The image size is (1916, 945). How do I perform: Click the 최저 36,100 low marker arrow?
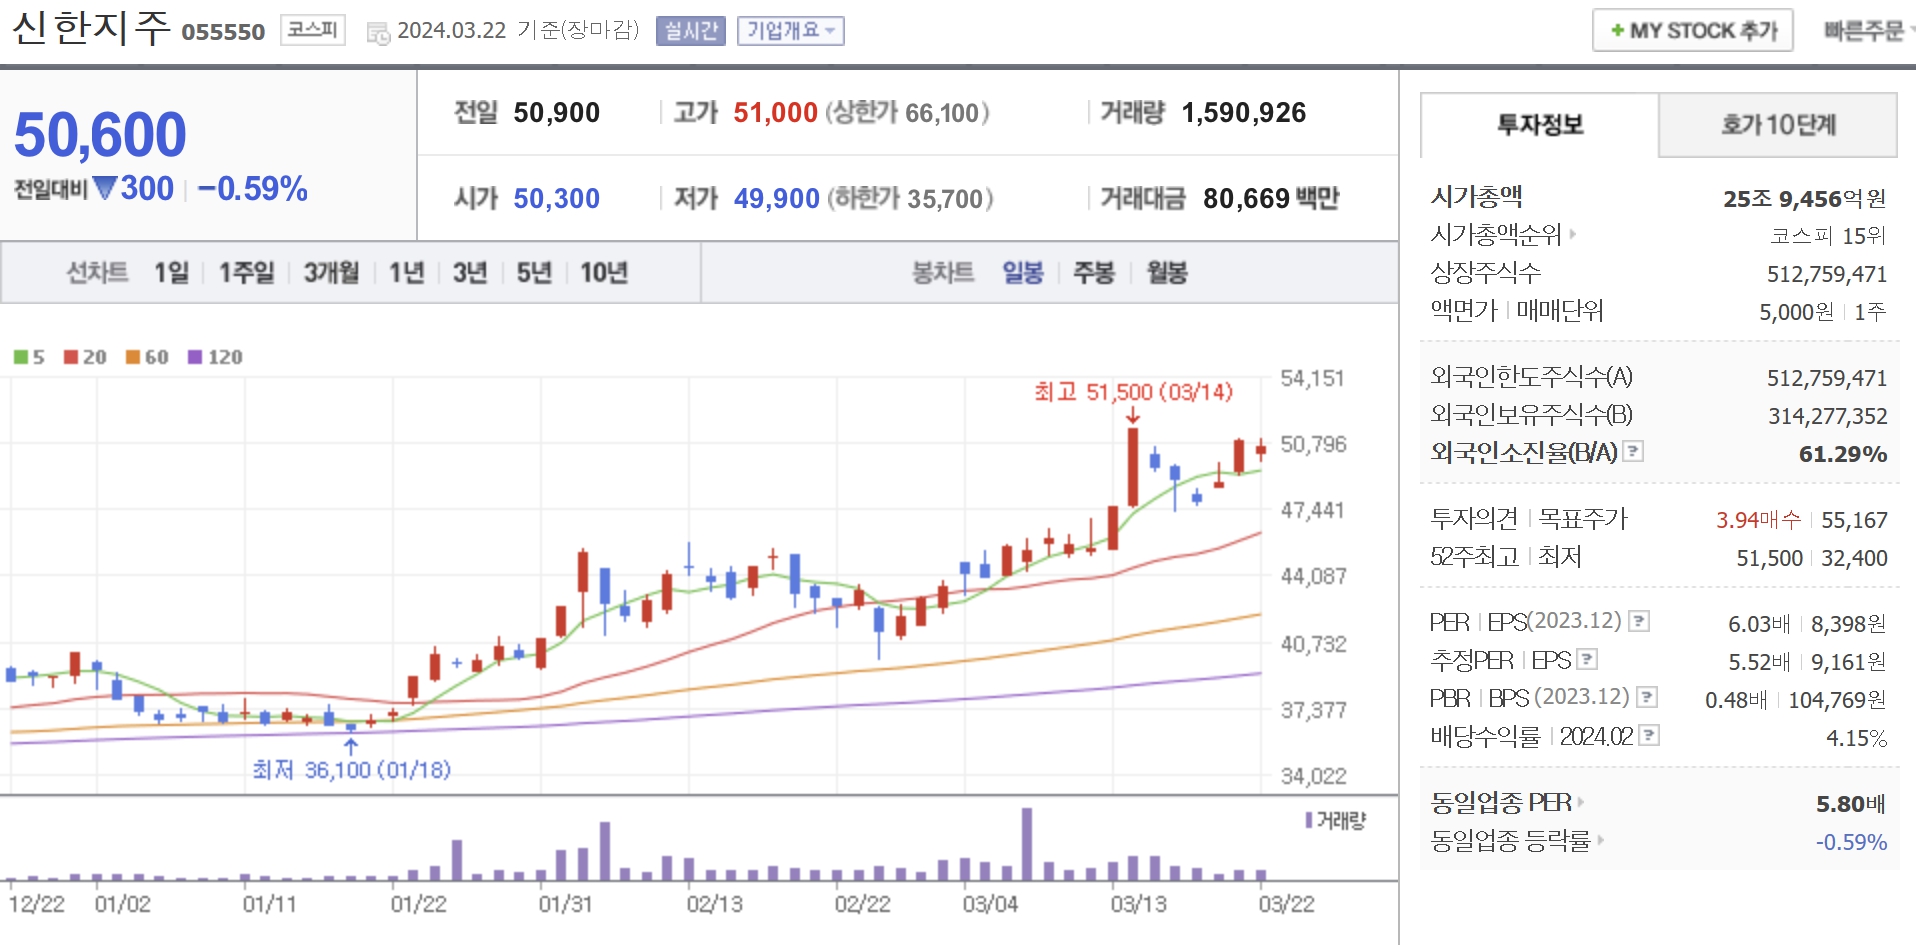point(351,746)
